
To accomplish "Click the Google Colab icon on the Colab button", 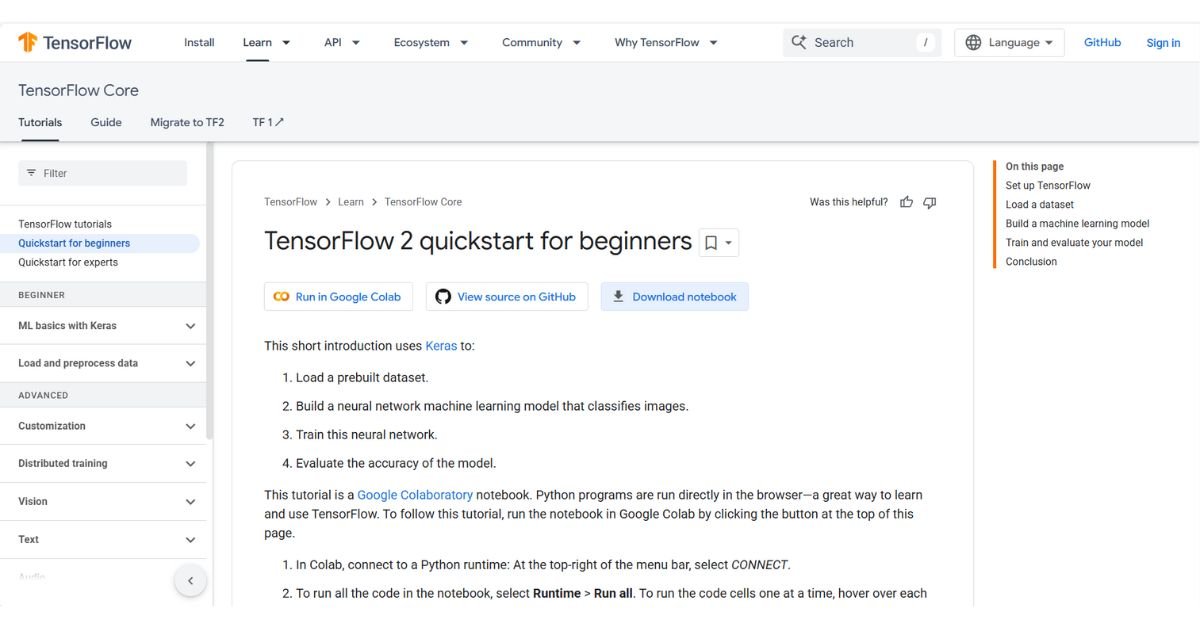I will coord(280,296).
